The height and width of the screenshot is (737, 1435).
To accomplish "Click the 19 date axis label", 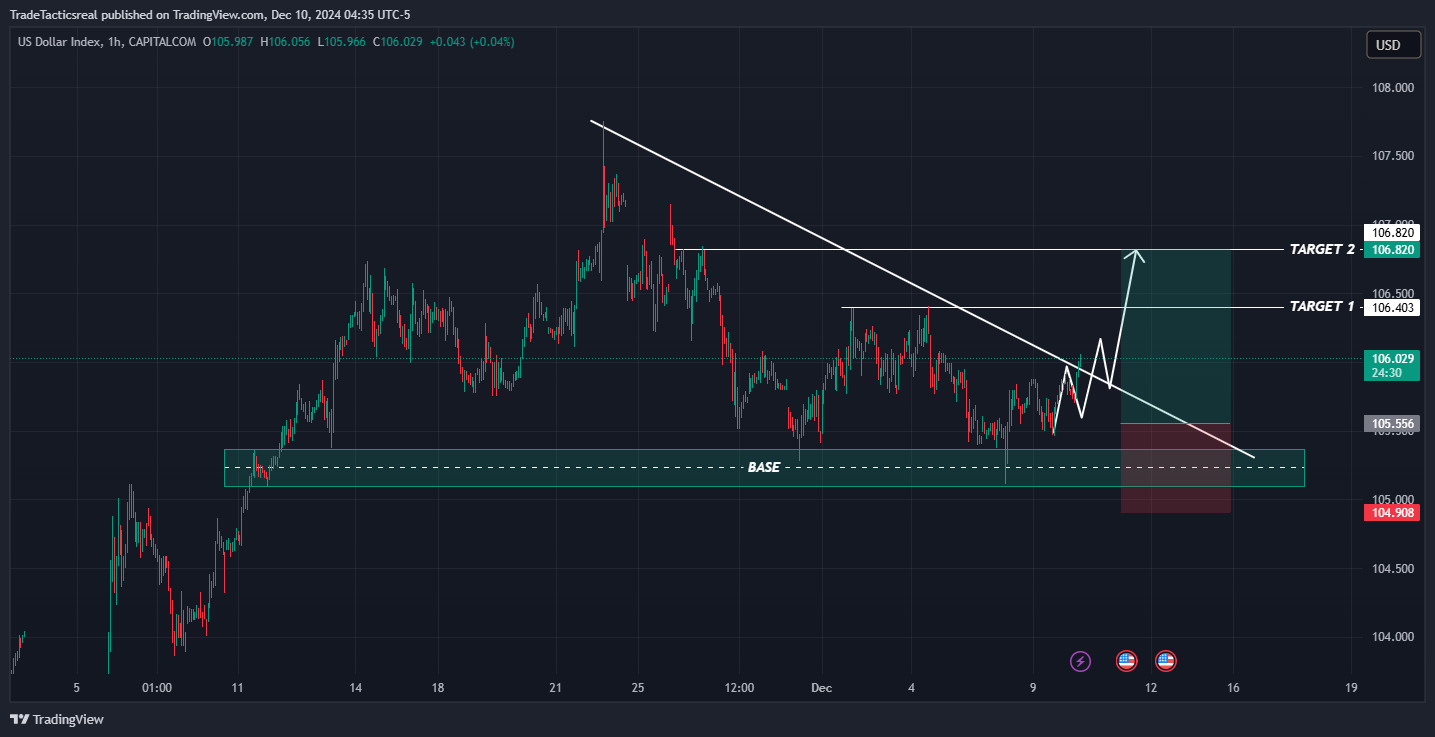I will [x=1351, y=688].
